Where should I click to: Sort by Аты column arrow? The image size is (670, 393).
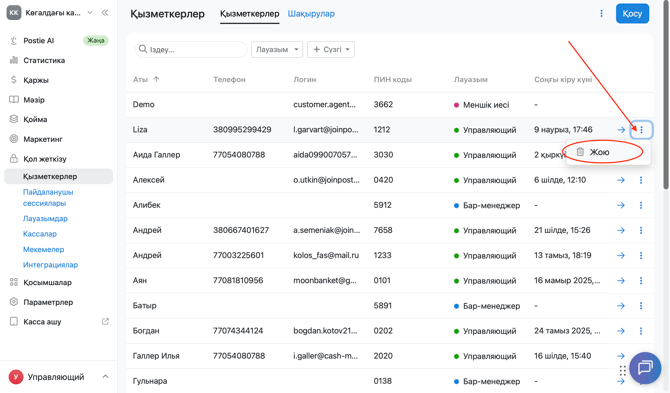click(156, 79)
